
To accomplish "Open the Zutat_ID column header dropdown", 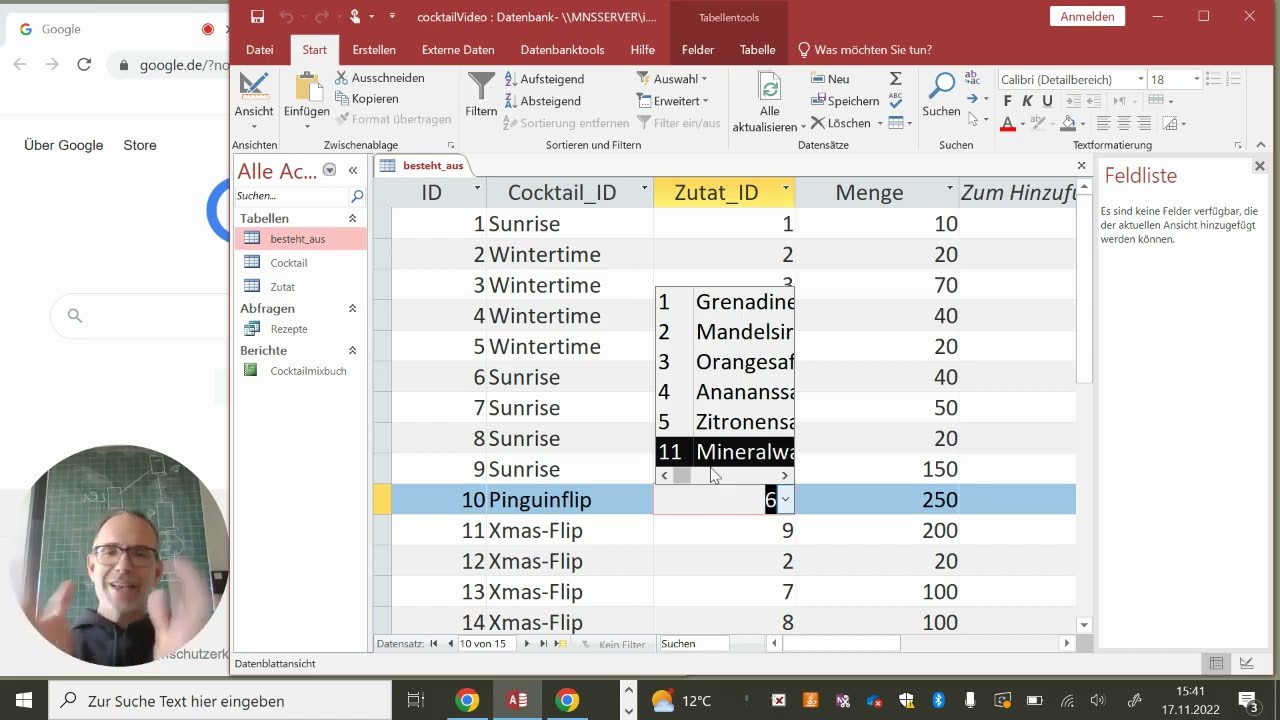I will pos(786,190).
